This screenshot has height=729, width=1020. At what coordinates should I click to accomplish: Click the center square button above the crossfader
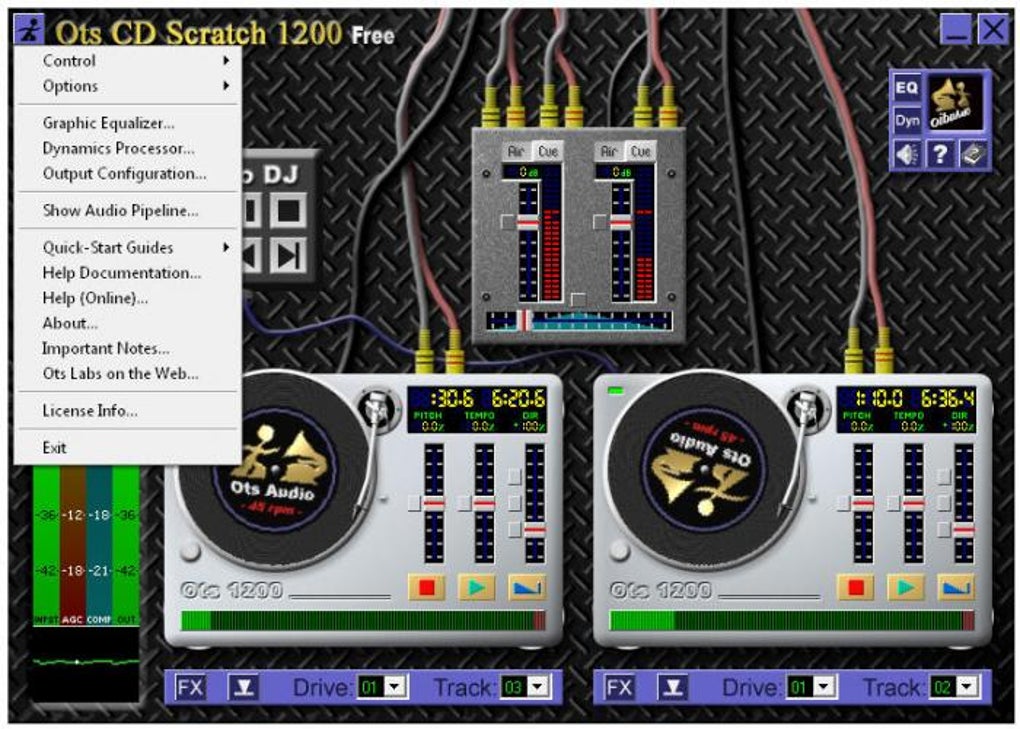coord(578,299)
